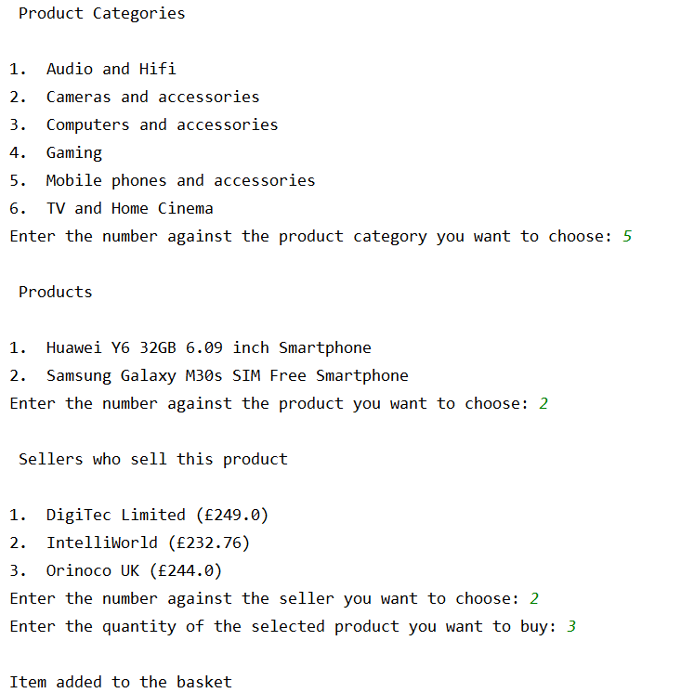Select the 'Audio and Hifi' category line
This screenshot has width=681, height=693.
[110, 69]
